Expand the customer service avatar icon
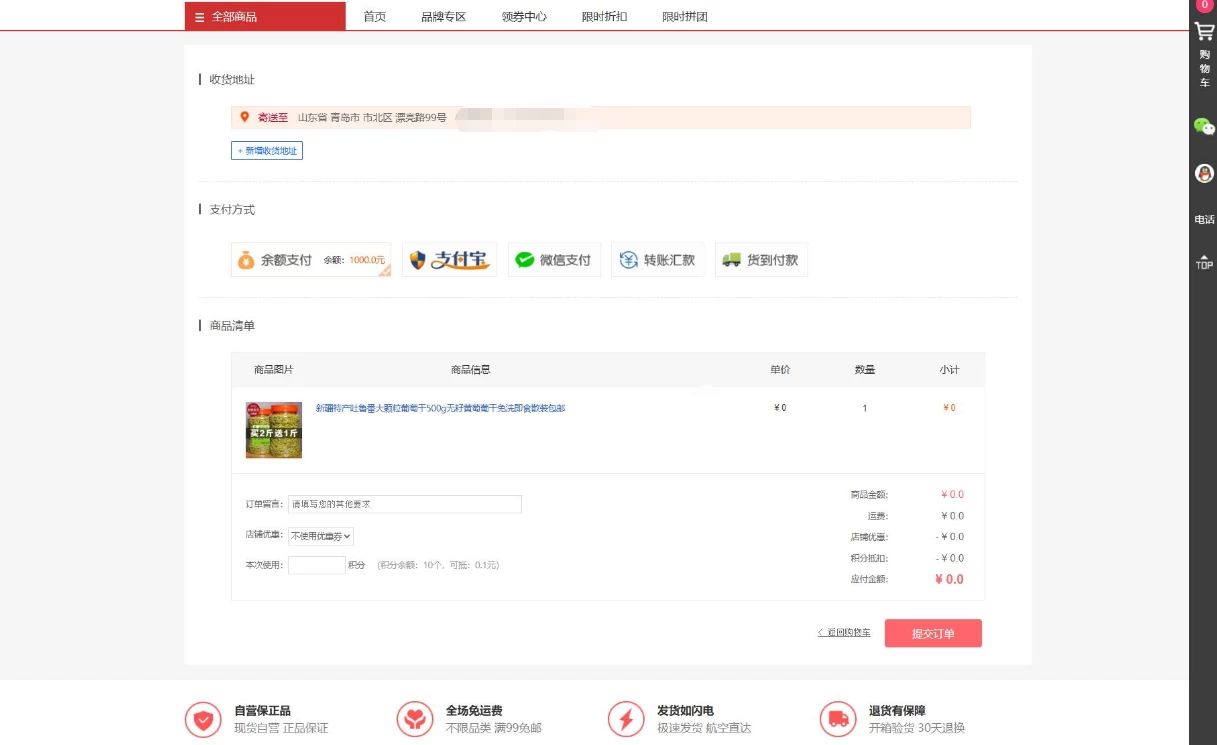 click(x=1203, y=173)
